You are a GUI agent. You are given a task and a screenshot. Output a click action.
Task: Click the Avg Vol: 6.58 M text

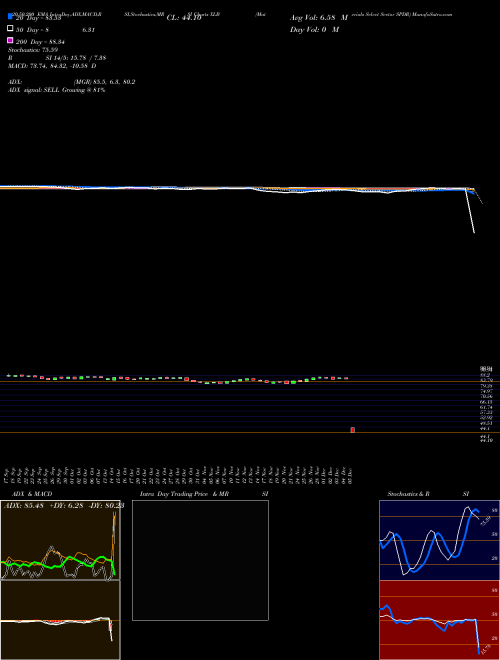pyautogui.click(x=319, y=18)
